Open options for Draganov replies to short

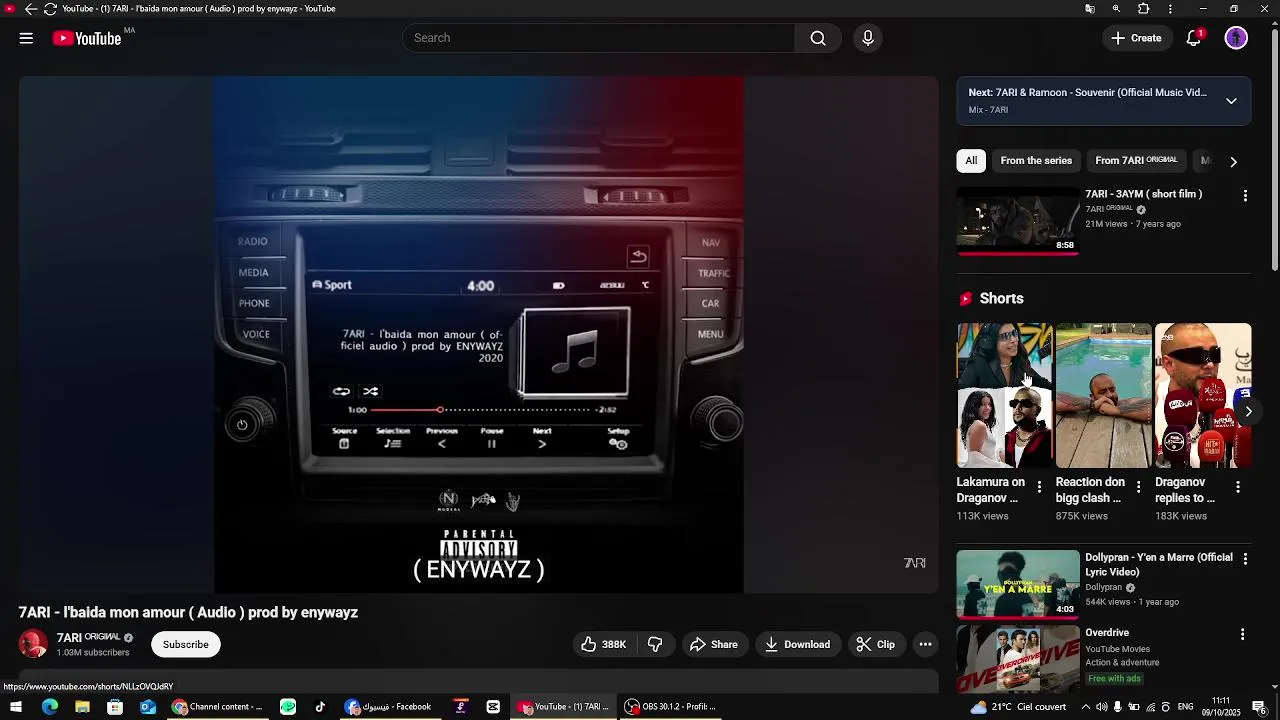tap(1238, 487)
